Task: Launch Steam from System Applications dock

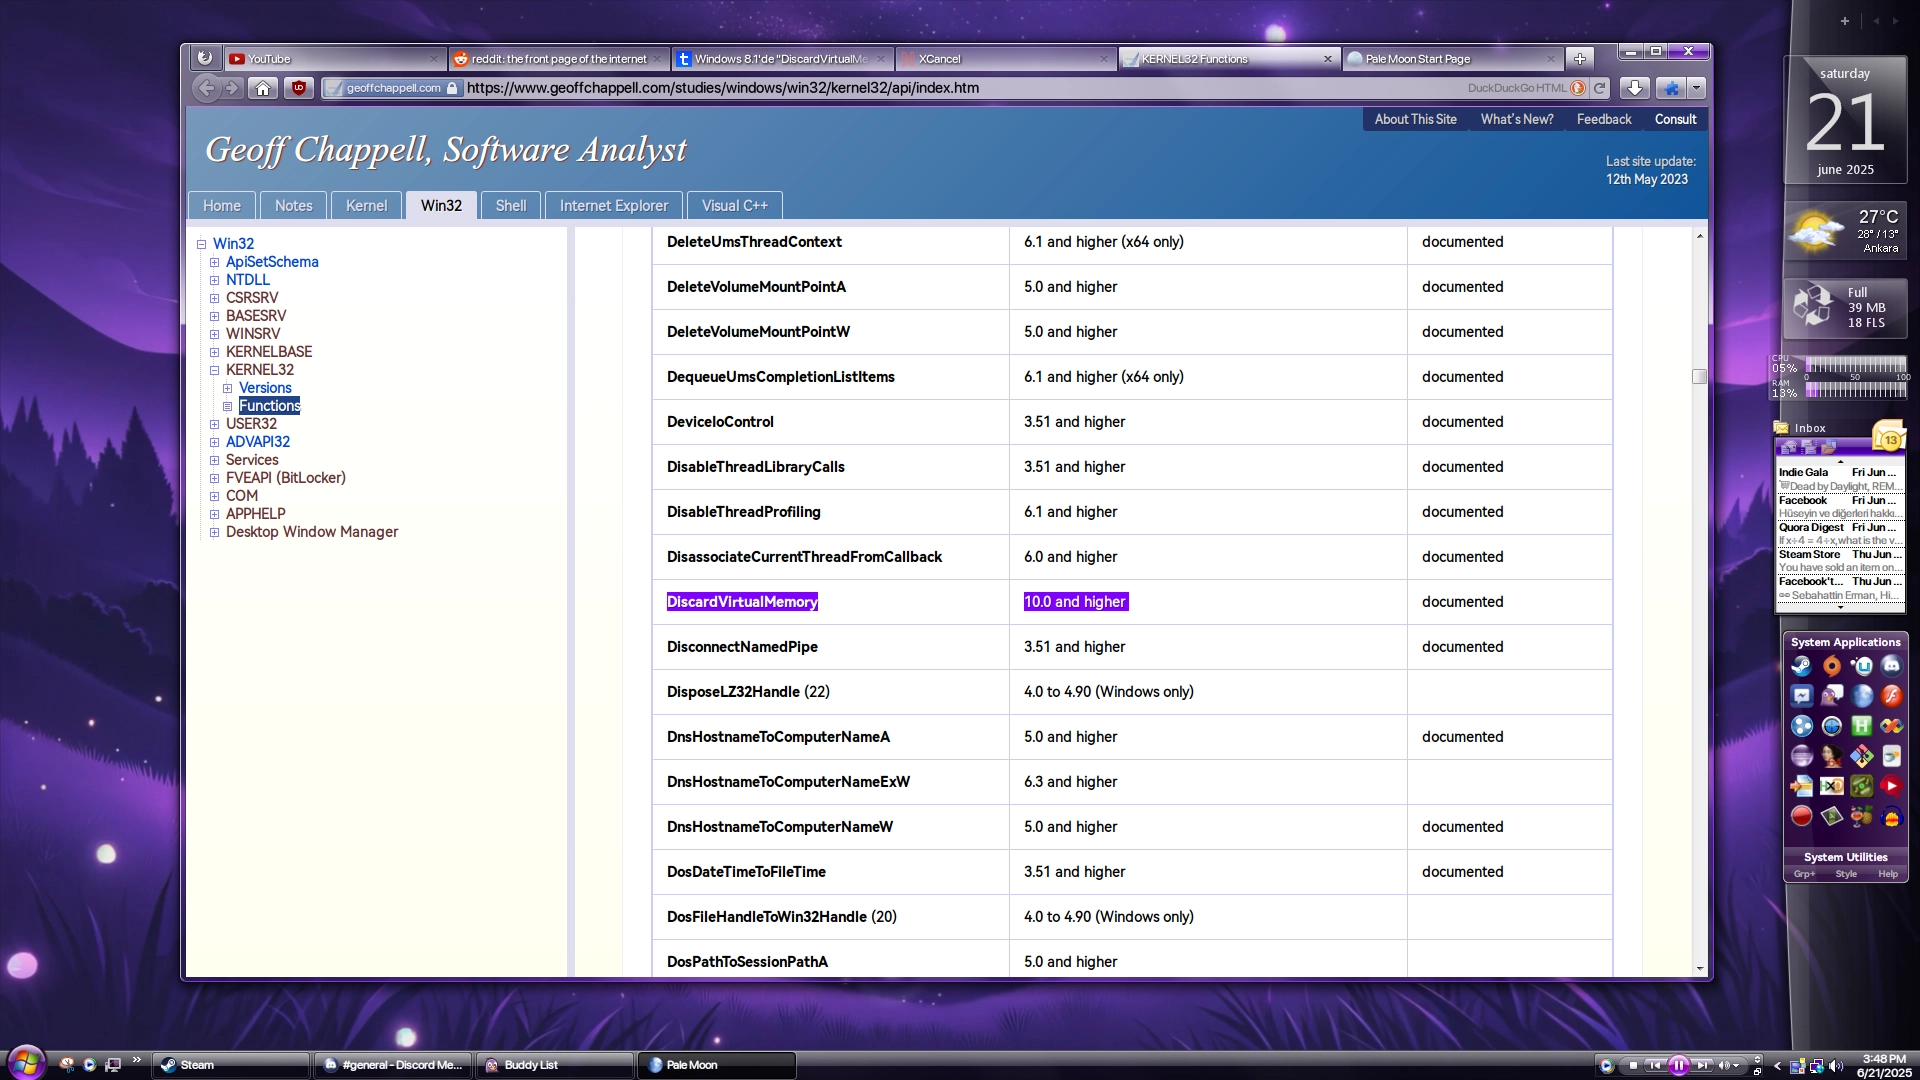Action: 1802,666
